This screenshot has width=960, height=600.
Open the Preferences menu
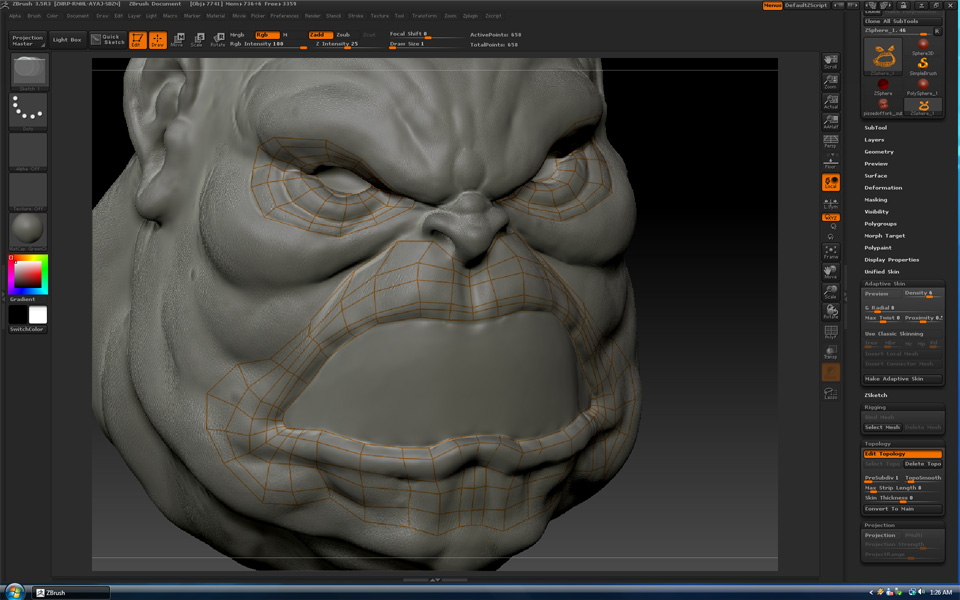(x=285, y=15)
